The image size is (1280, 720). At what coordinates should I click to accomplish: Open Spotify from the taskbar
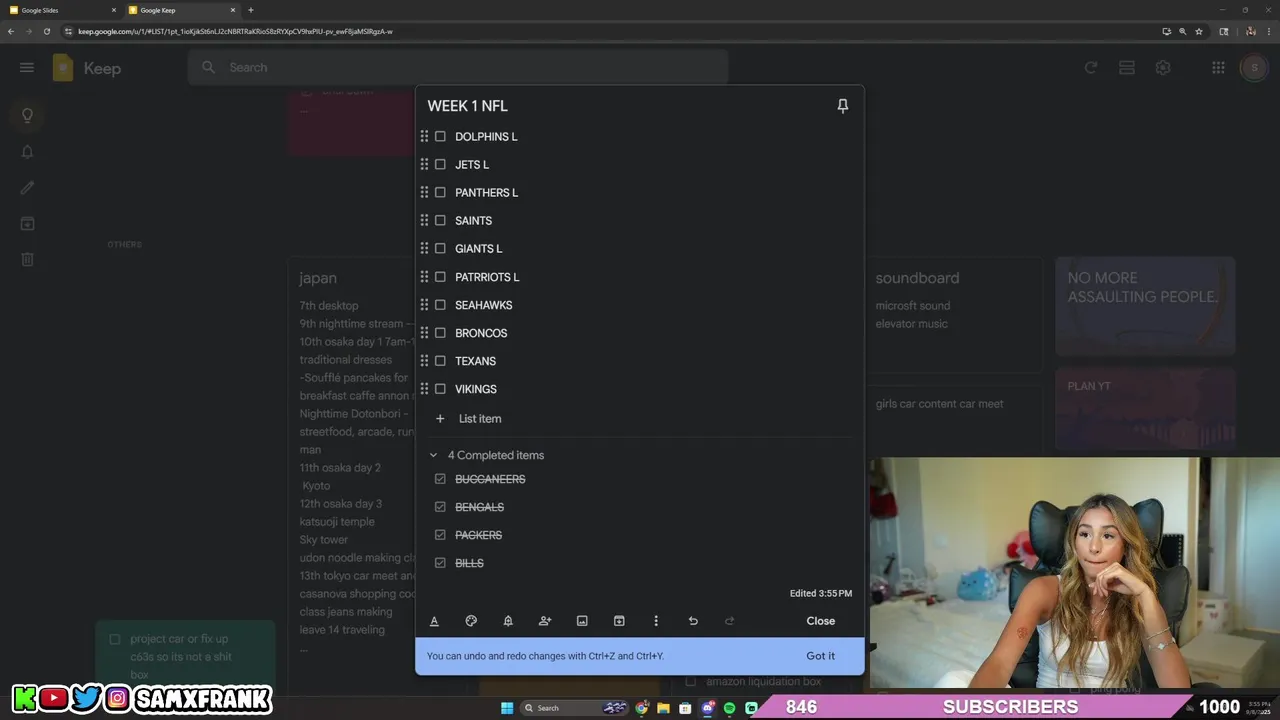729,708
